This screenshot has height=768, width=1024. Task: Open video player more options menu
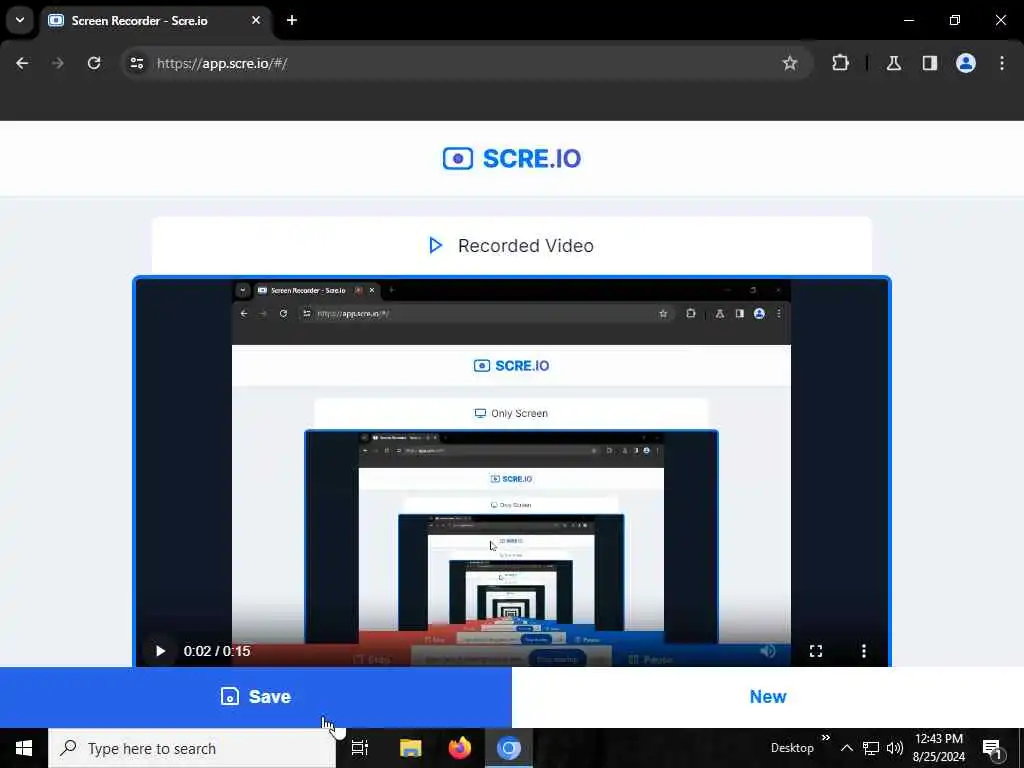pyautogui.click(x=863, y=651)
